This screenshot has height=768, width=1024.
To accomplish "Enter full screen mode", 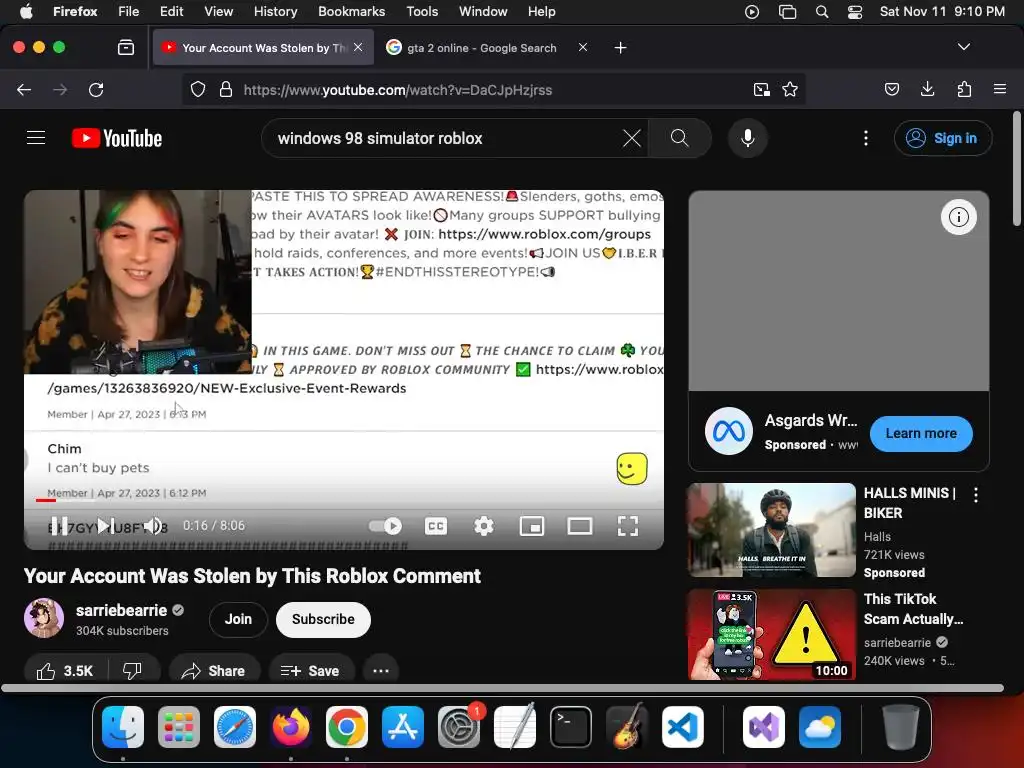I will click(x=628, y=526).
